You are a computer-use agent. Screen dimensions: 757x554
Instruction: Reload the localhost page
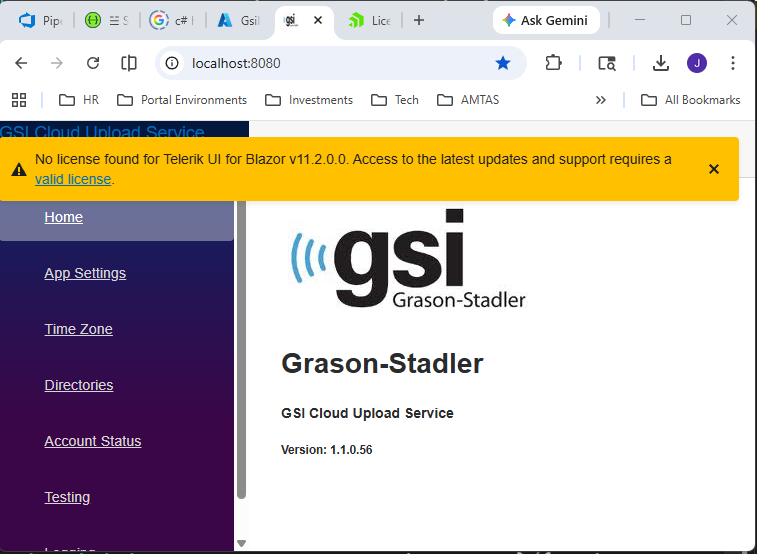tap(93, 63)
